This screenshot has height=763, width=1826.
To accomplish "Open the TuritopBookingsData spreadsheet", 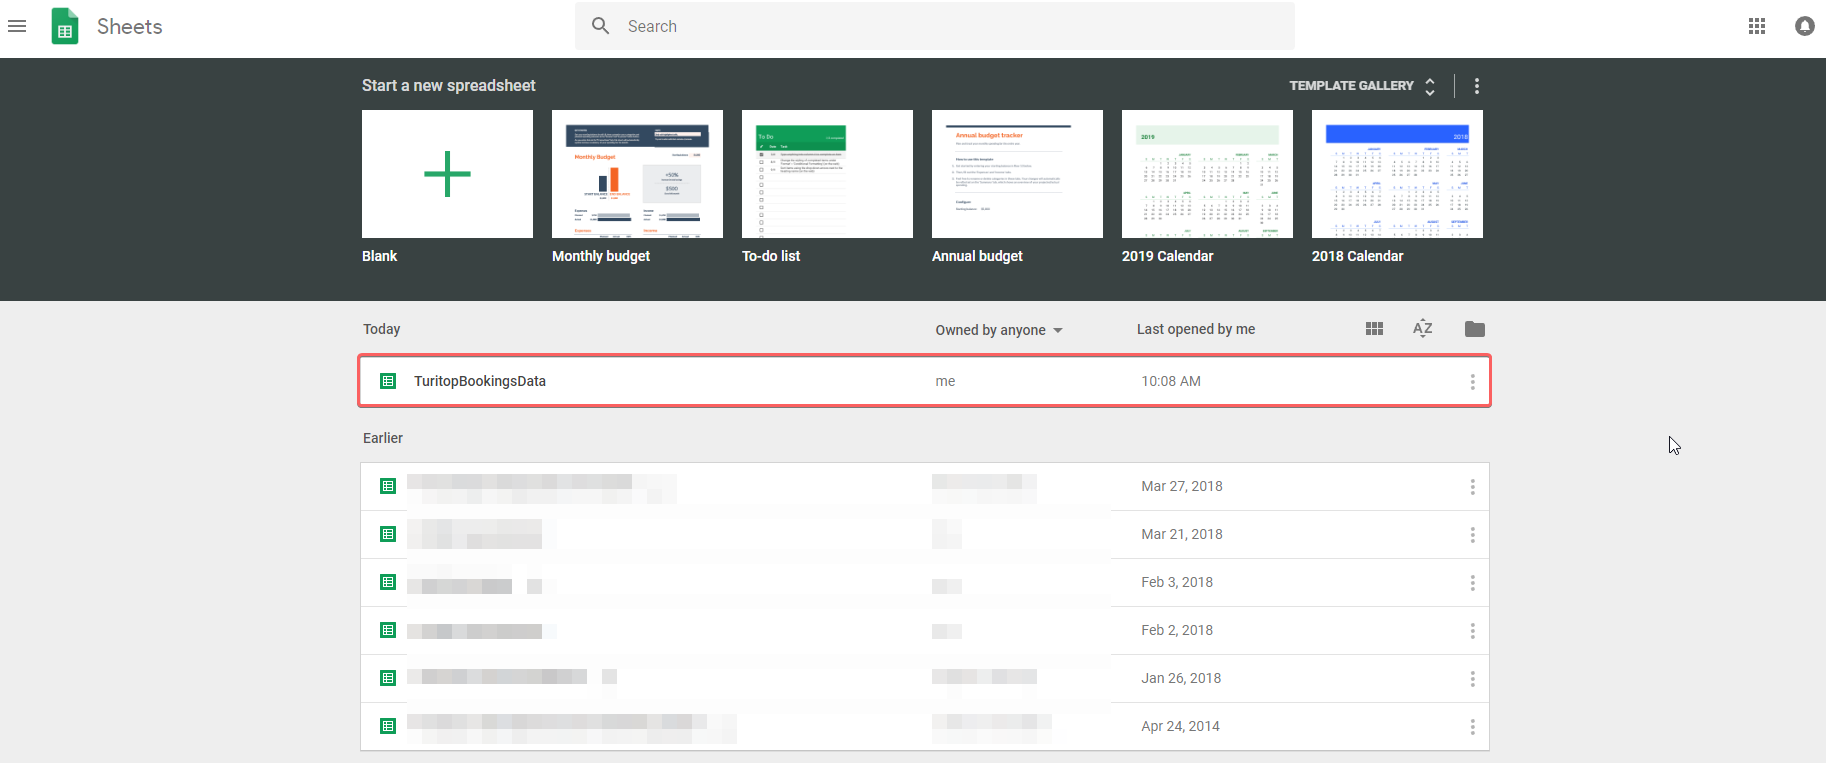I will [924, 381].
